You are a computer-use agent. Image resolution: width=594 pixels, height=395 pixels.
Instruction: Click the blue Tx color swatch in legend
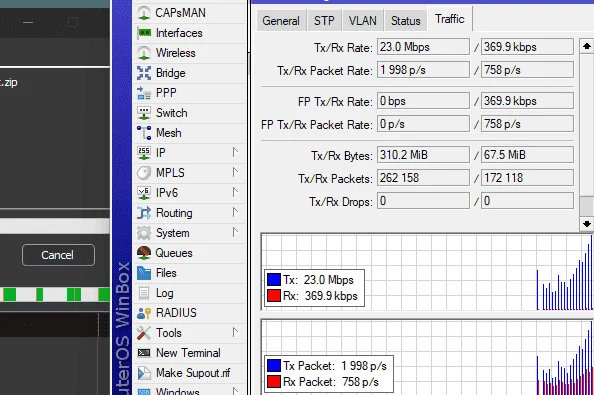coord(274,279)
